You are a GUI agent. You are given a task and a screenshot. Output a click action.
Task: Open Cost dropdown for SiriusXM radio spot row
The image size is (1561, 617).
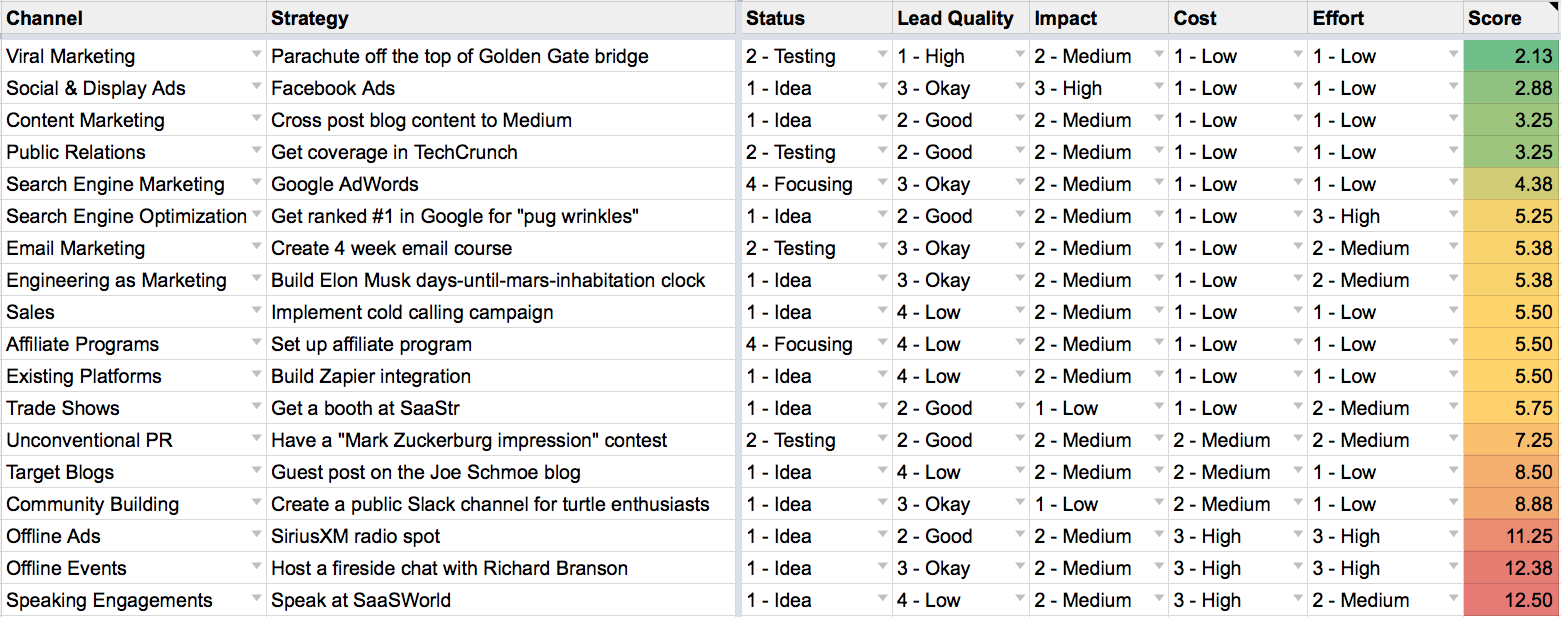pyautogui.click(x=1298, y=535)
